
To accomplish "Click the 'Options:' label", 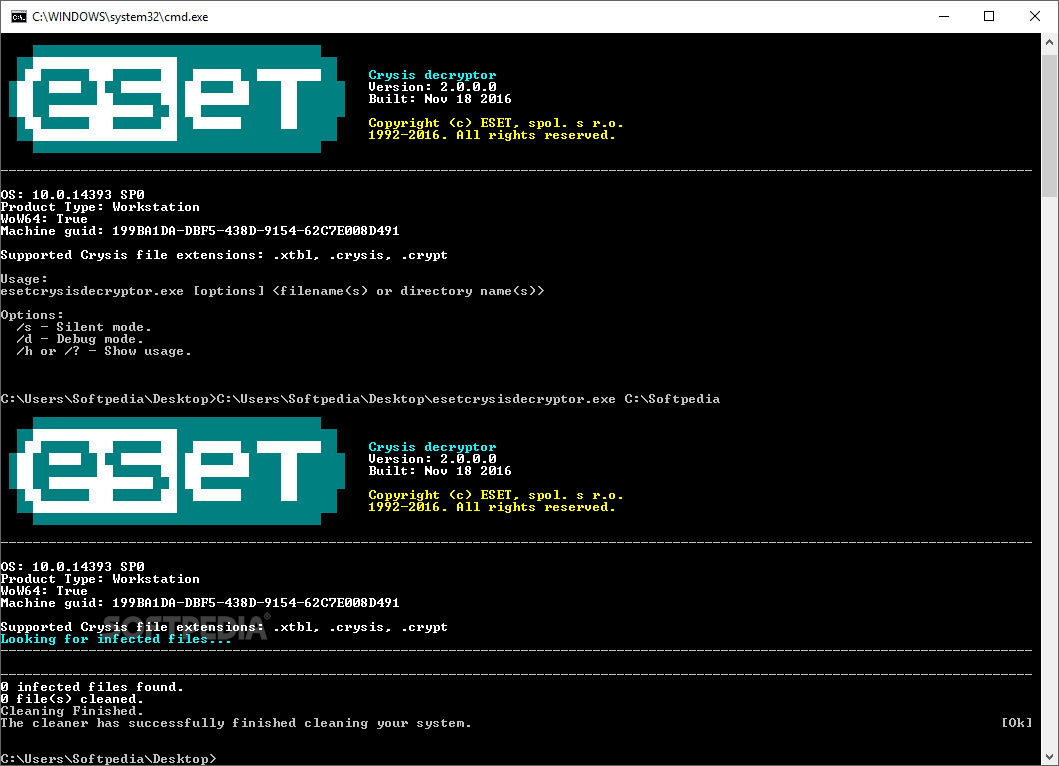I will pos(32,315).
